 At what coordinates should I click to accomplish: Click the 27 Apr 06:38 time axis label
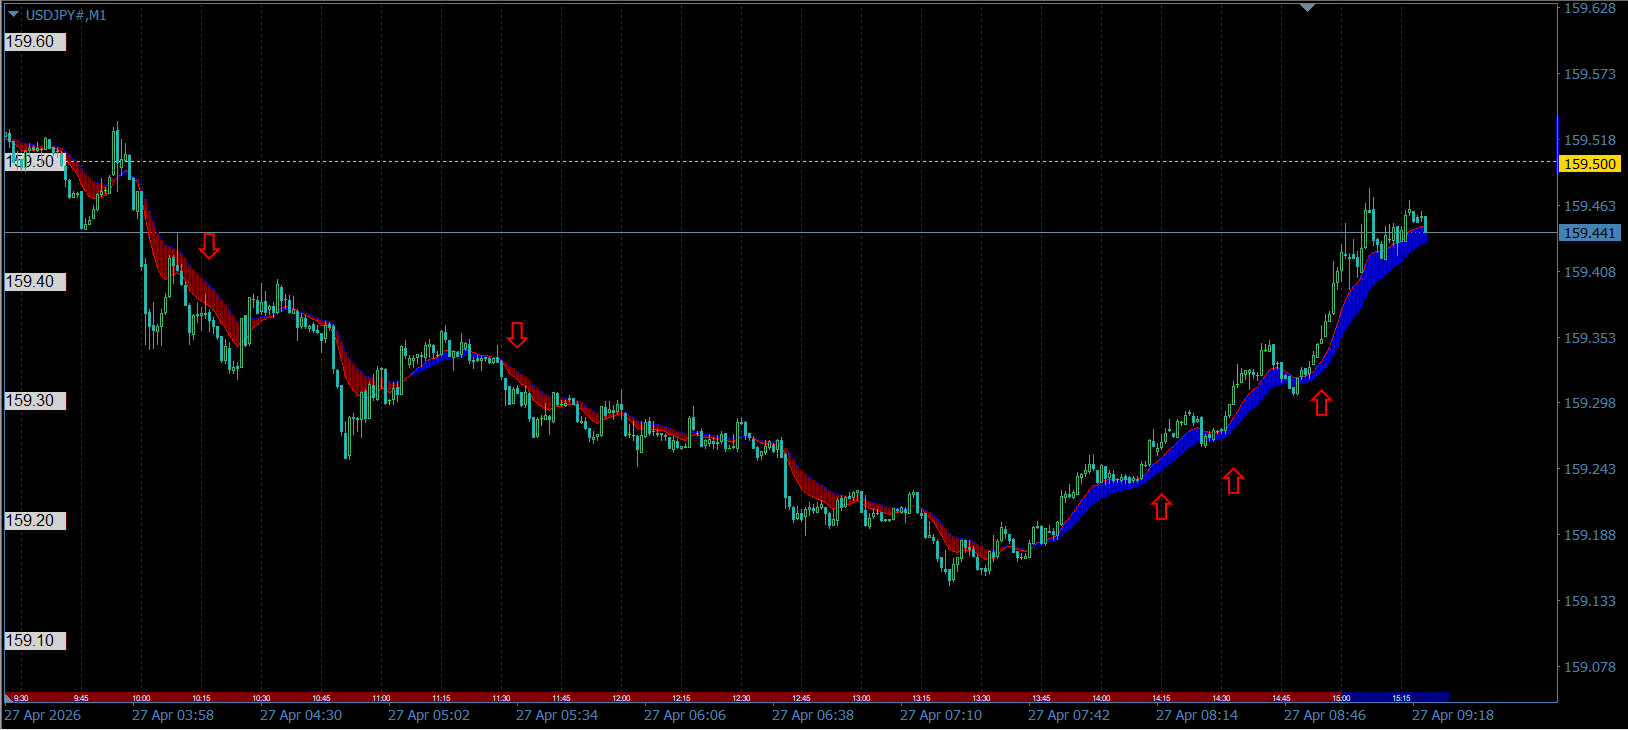[x=813, y=715]
